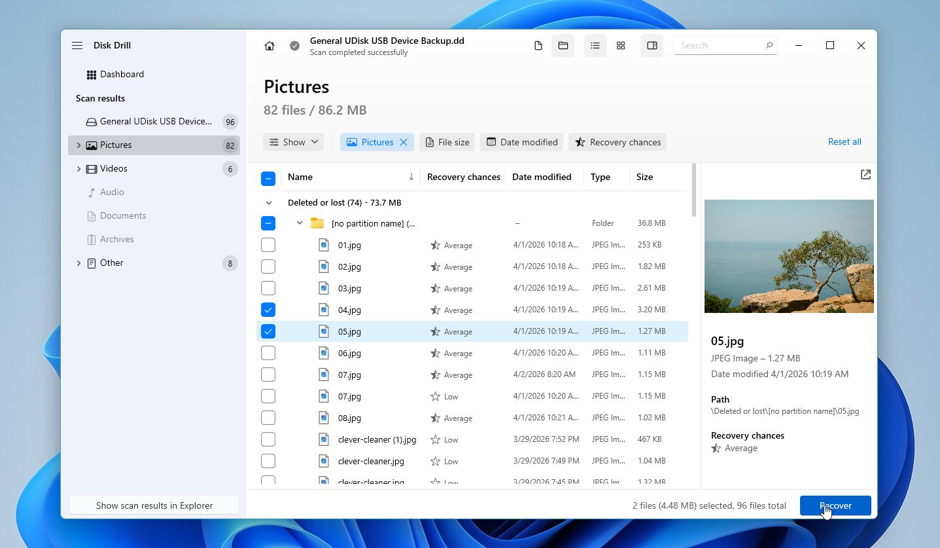Open the Date modified filter
Image resolution: width=940 pixels, height=548 pixels.
pos(522,142)
